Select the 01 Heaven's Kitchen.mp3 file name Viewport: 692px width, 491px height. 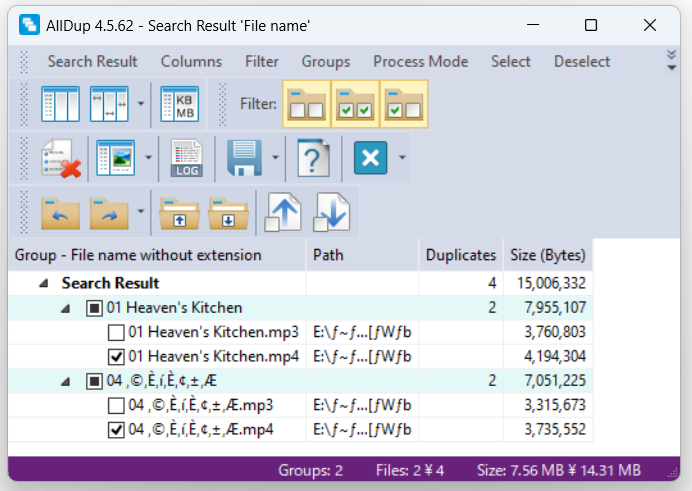(x=213, y=332)
